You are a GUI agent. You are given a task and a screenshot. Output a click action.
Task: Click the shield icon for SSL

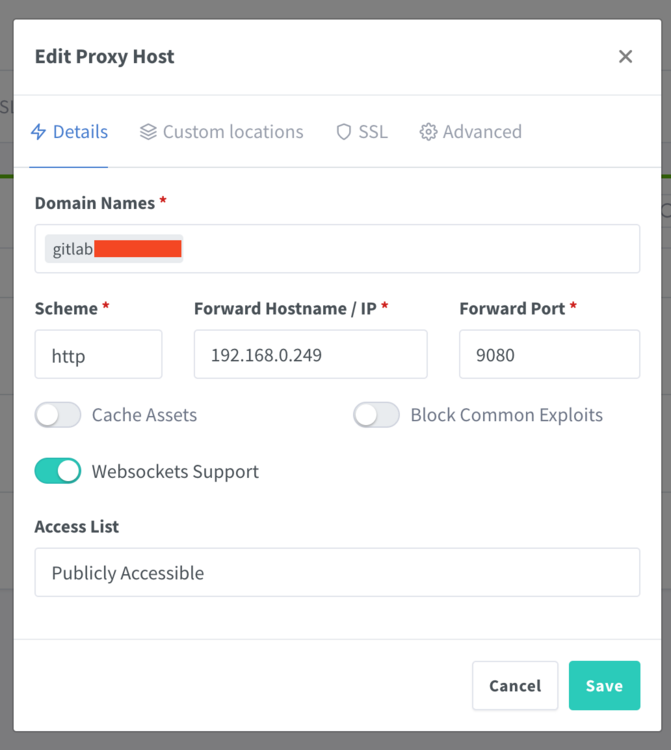tap(344, 132)
